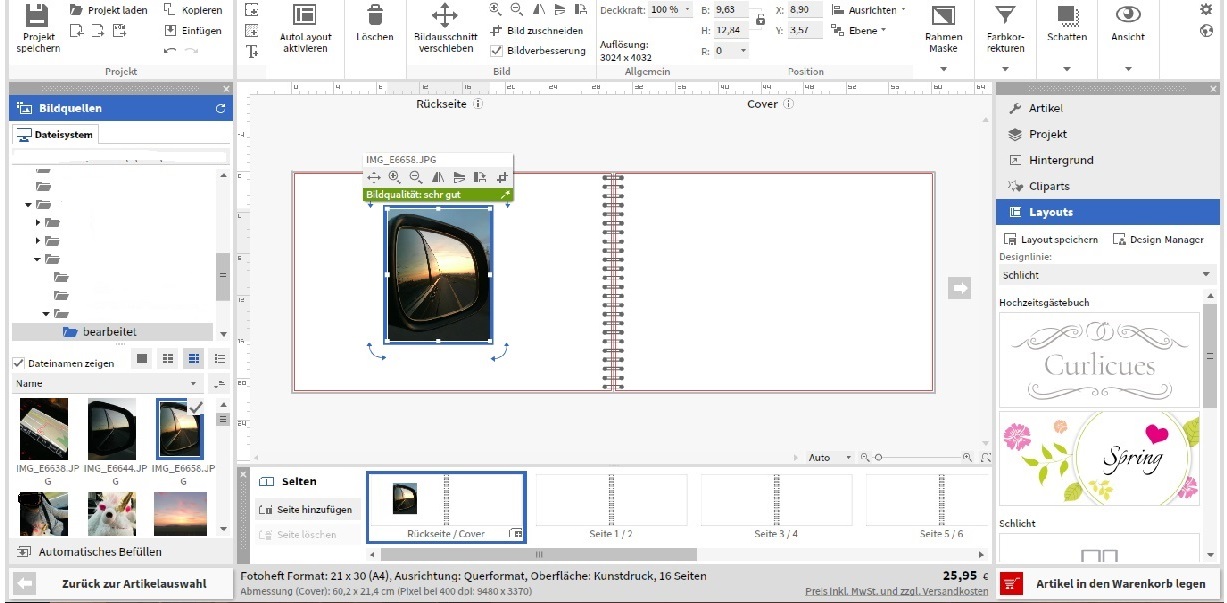The image size is (1227, 603).
Task: Open the rotation R dropdown
Action: (730, 50)
